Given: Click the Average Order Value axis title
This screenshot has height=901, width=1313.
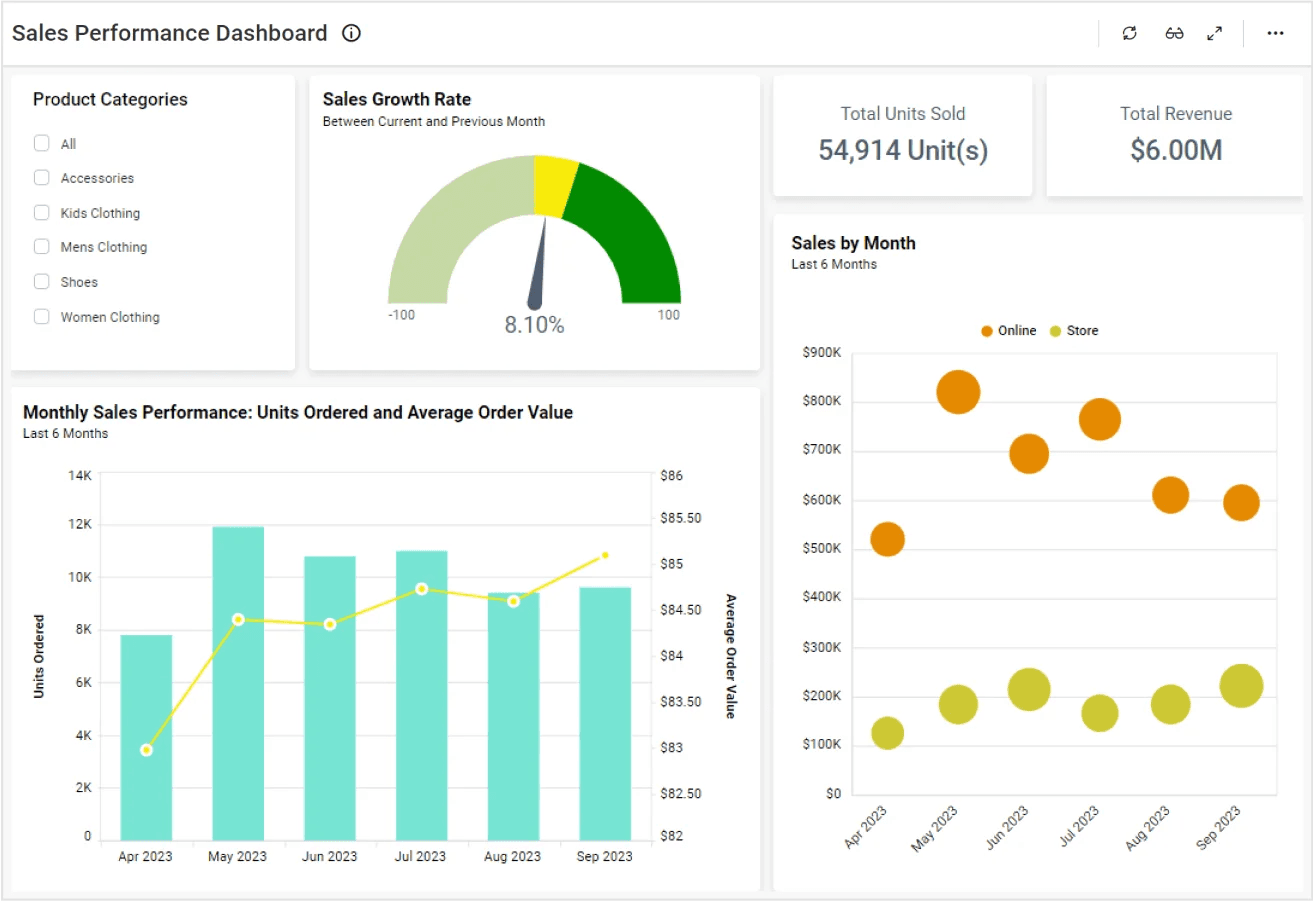Looking at the screenshot, I should 731,656.
